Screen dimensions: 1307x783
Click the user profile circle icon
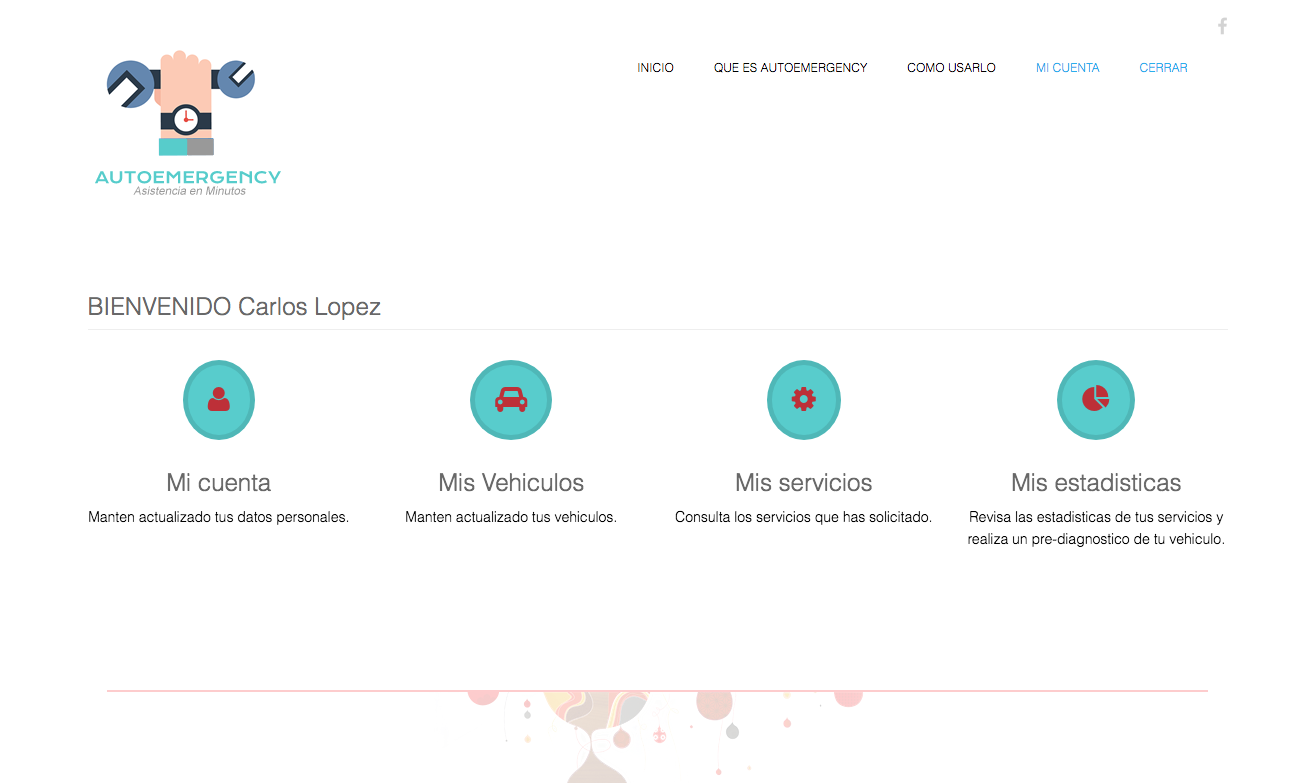(219, 400)
